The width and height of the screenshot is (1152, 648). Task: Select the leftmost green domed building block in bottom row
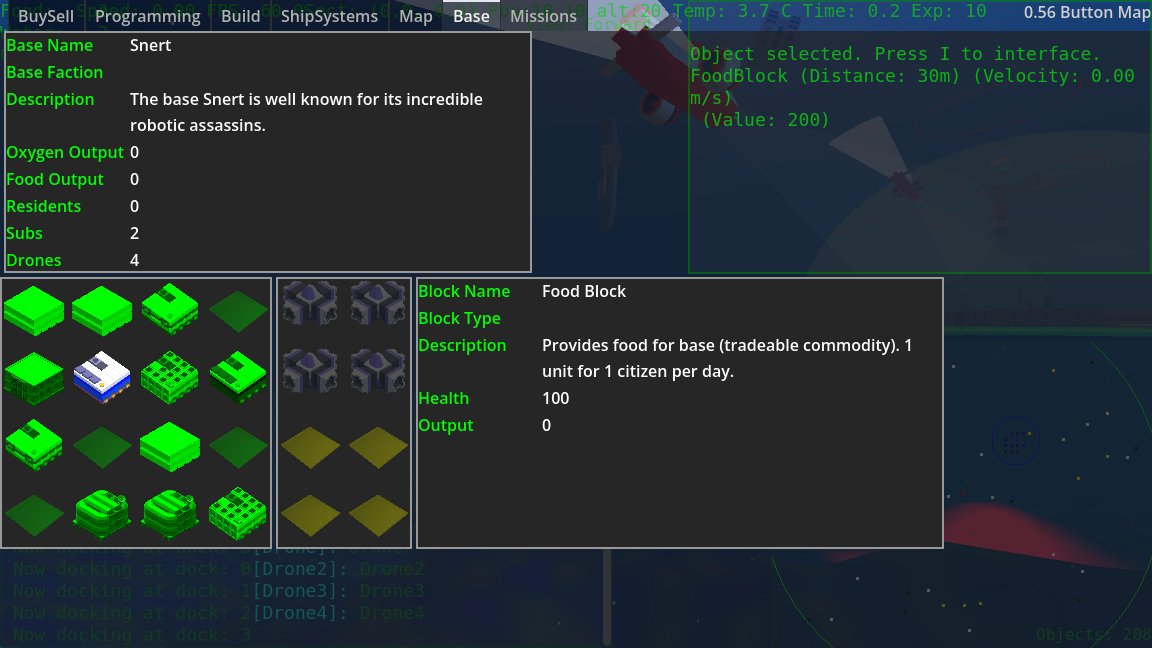[102, 512]
